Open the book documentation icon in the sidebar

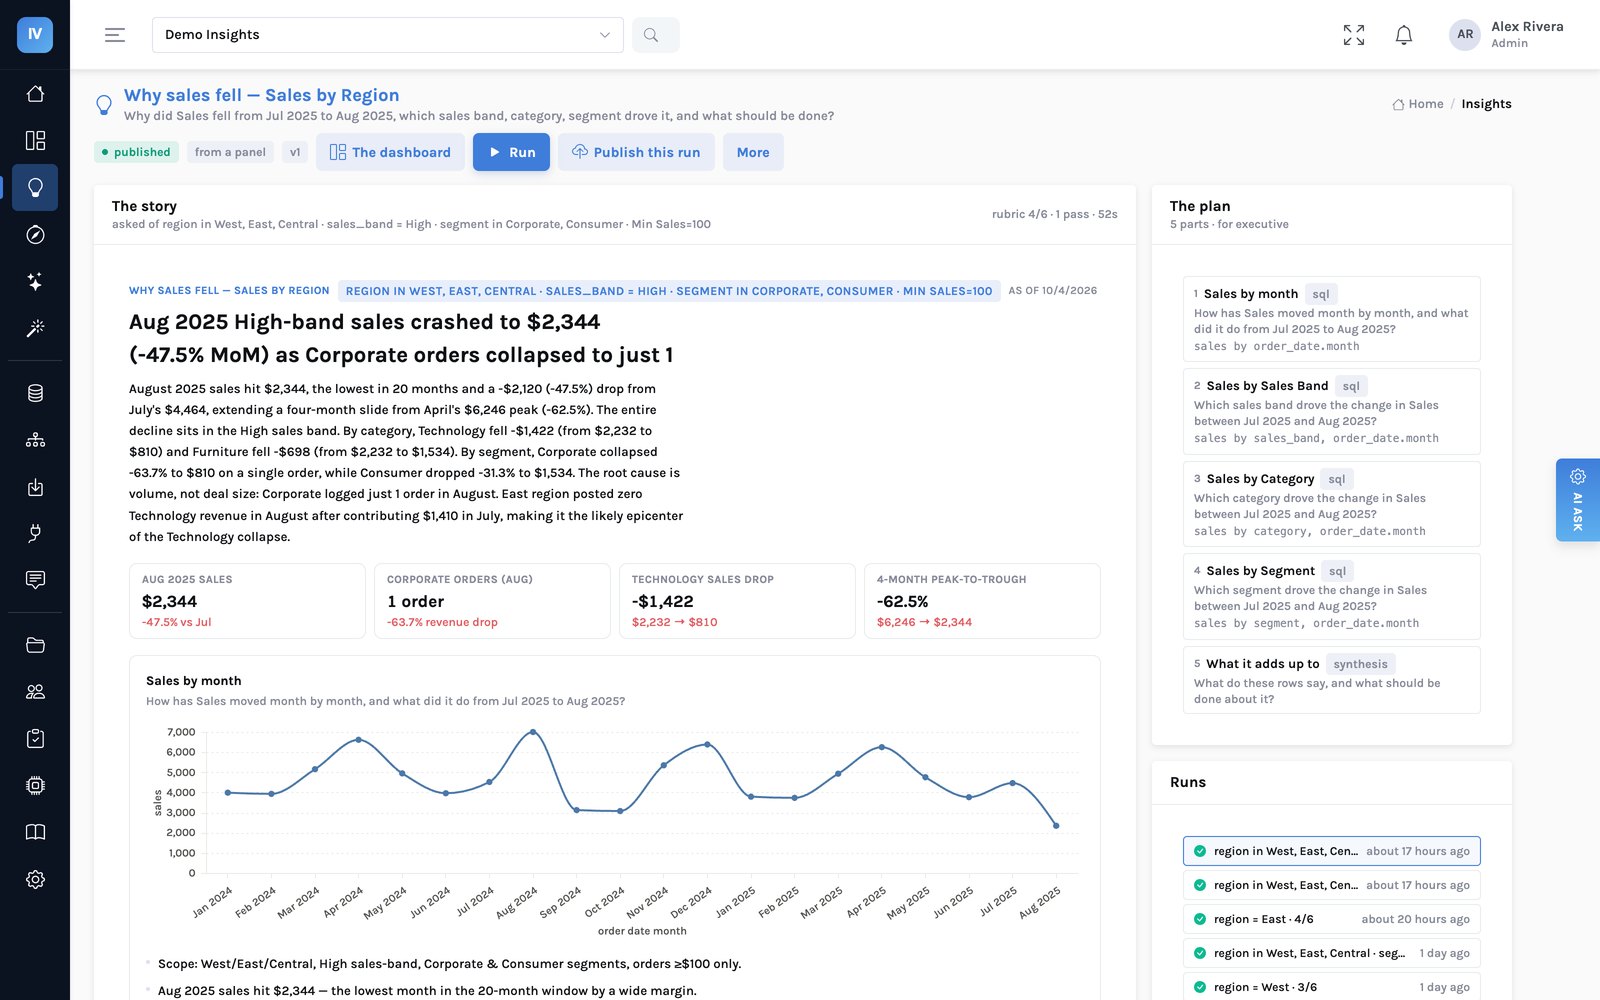tap(35, 832)
